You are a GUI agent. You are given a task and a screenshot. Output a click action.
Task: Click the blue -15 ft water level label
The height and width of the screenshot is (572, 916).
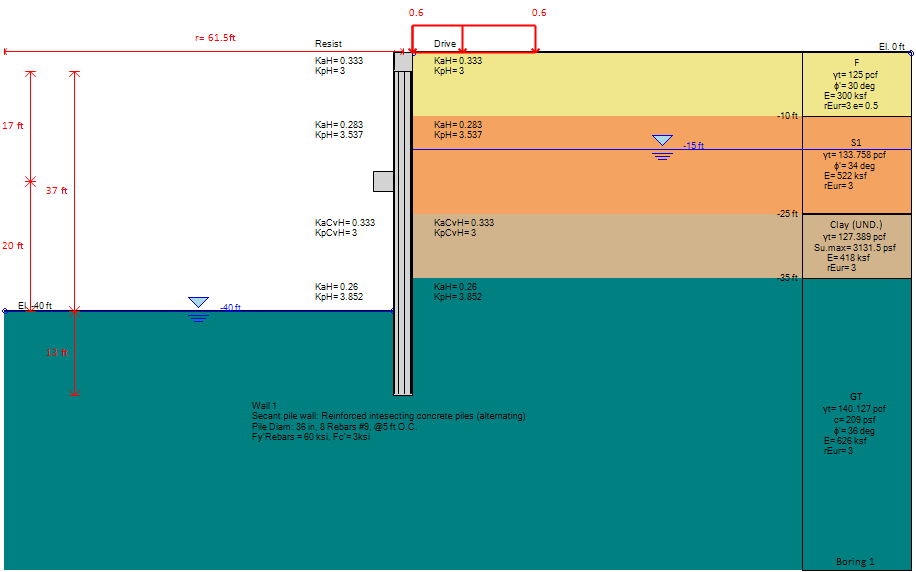(693, 145)
